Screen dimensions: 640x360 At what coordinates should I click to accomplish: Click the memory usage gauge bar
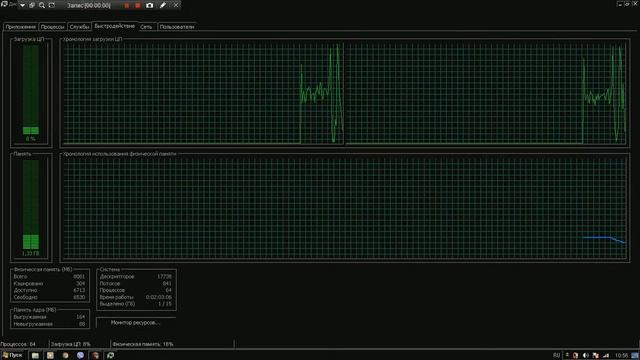tap(31, 204)
